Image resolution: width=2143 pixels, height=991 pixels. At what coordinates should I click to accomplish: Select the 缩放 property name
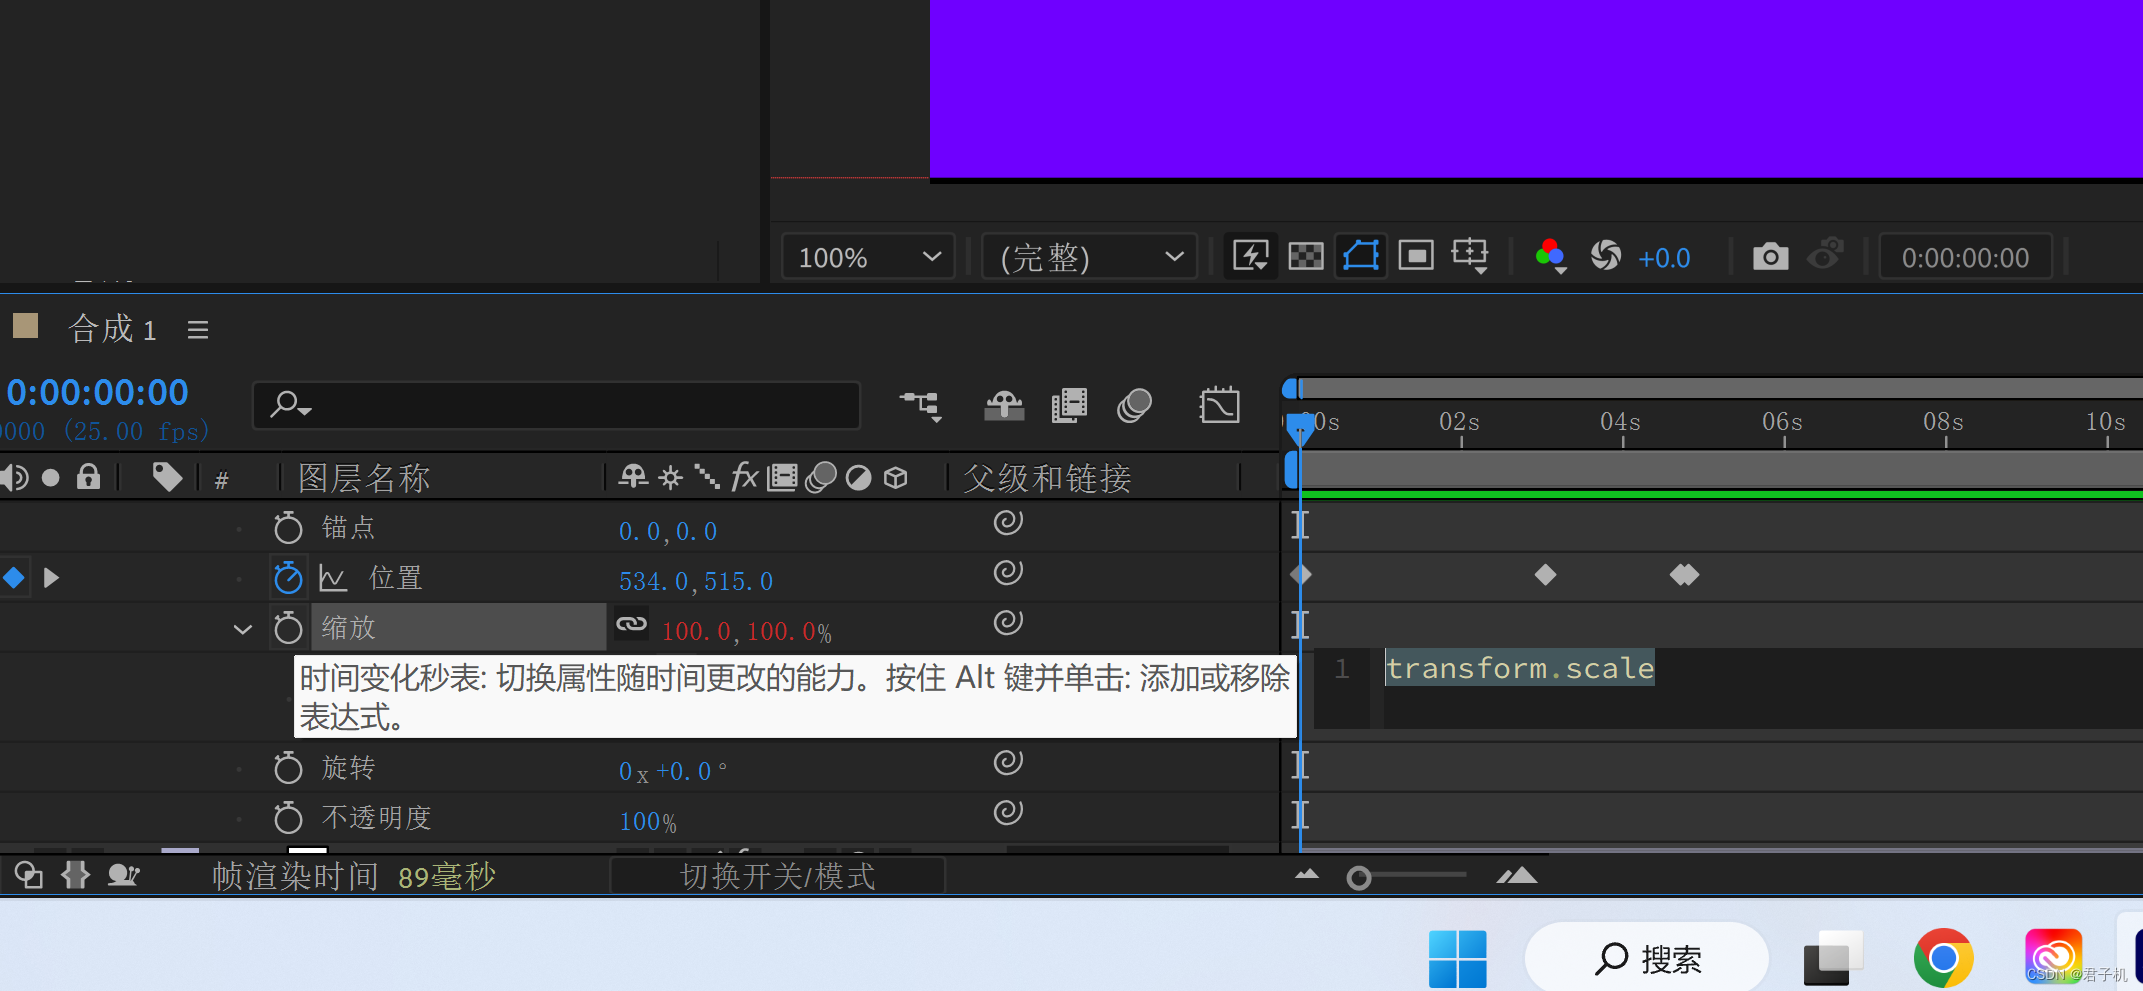[x=348, y=627]
